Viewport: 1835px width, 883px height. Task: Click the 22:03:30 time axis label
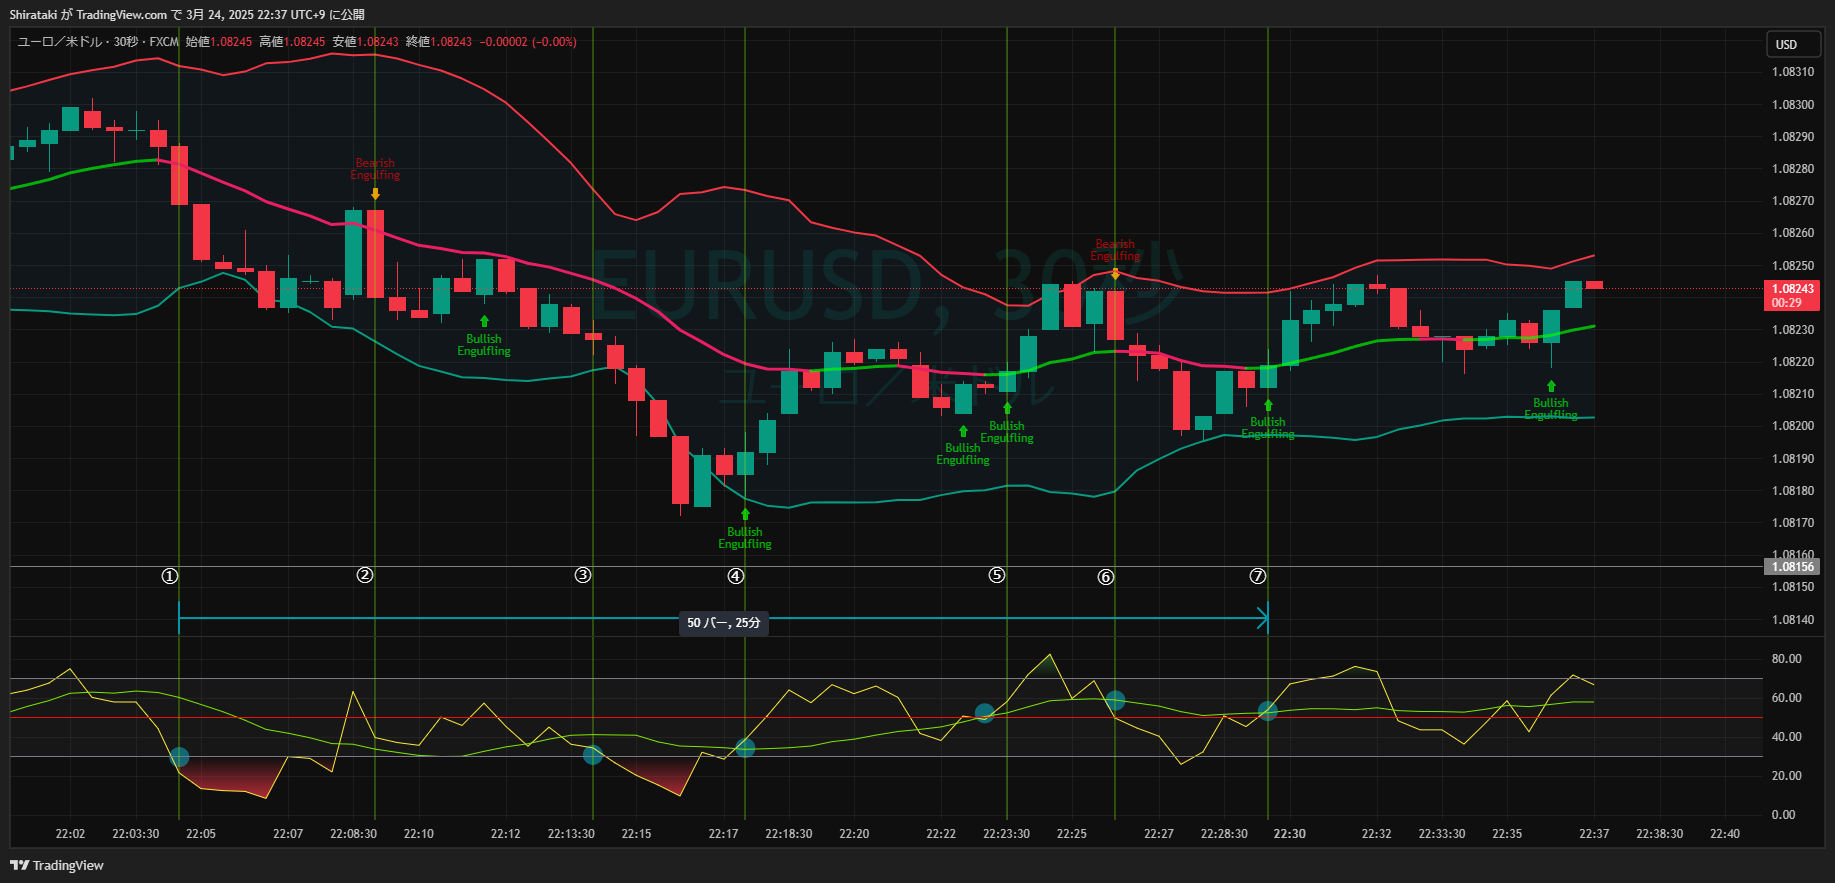pos(136,834)
